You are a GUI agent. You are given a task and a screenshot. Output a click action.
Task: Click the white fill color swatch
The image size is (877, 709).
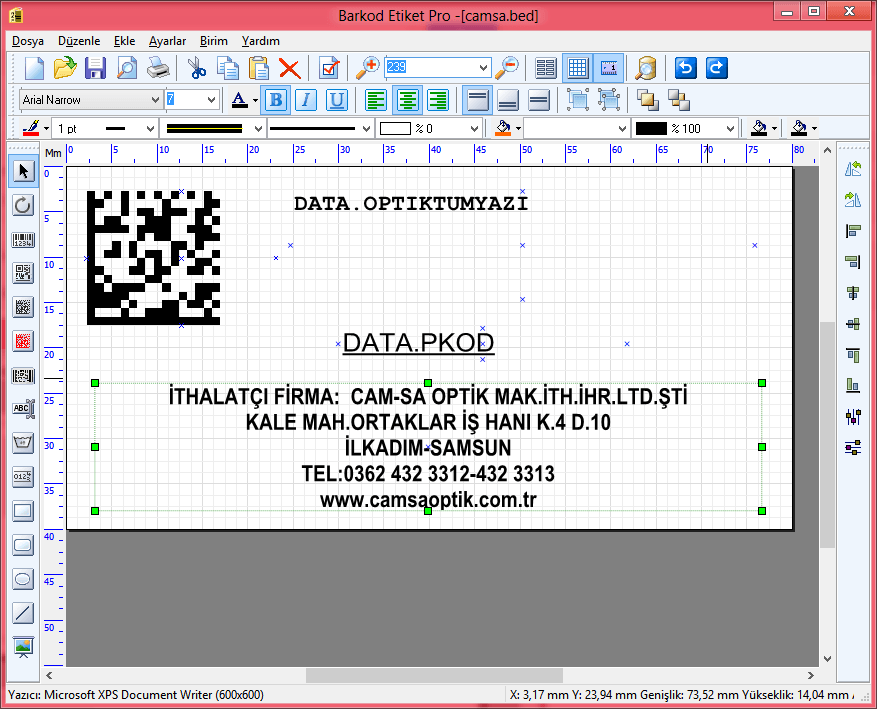pyautogui.click(x=395, y=129)
